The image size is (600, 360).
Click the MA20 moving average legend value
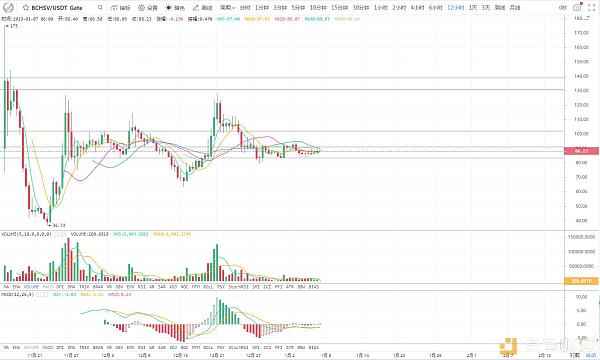coord(287,19)
